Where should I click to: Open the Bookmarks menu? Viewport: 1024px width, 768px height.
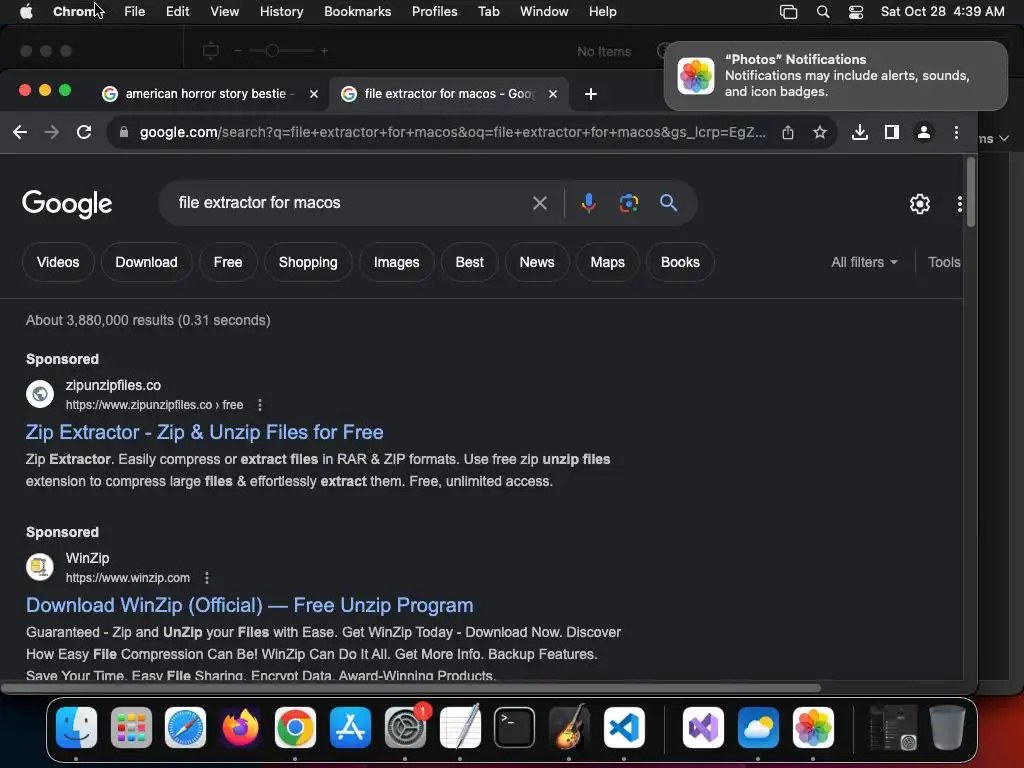click(357, 12)
